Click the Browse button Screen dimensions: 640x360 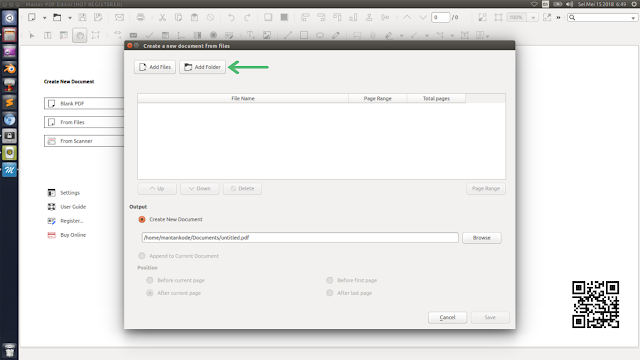(x=482, y=238)
